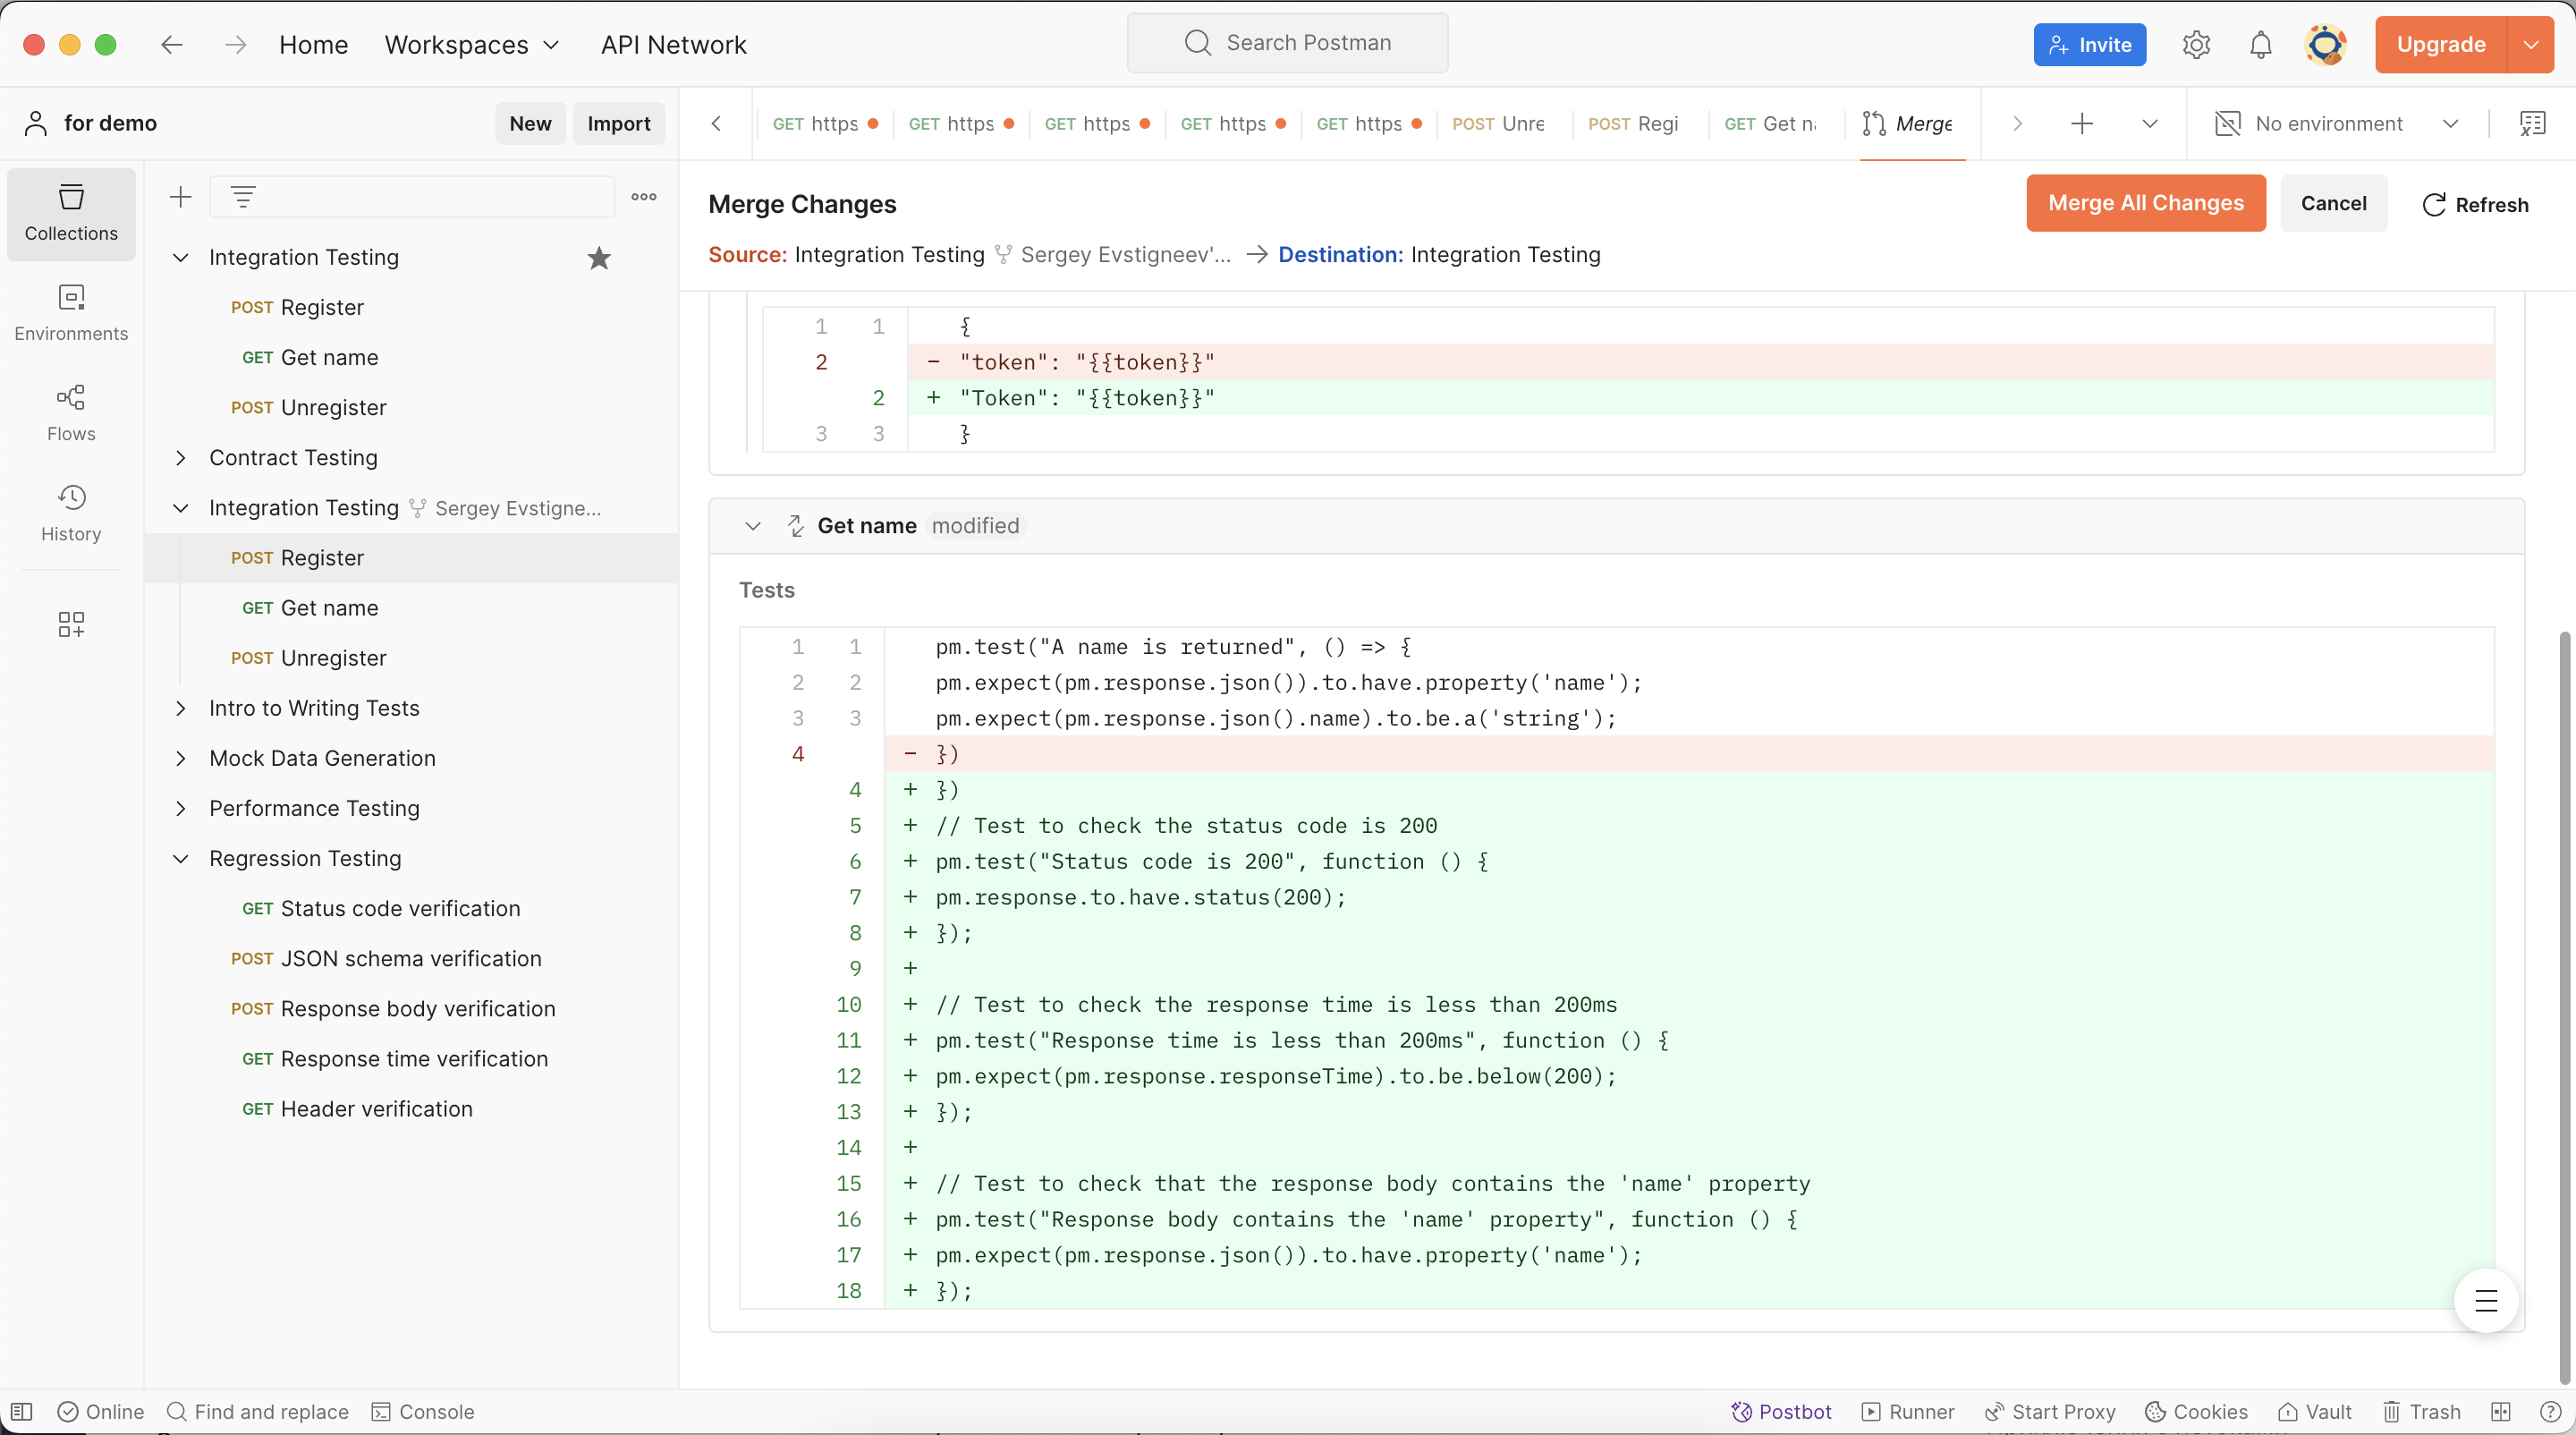The image size is (2576, 1435).
Task: Click the collections filter input
Action: pos(412,197)
